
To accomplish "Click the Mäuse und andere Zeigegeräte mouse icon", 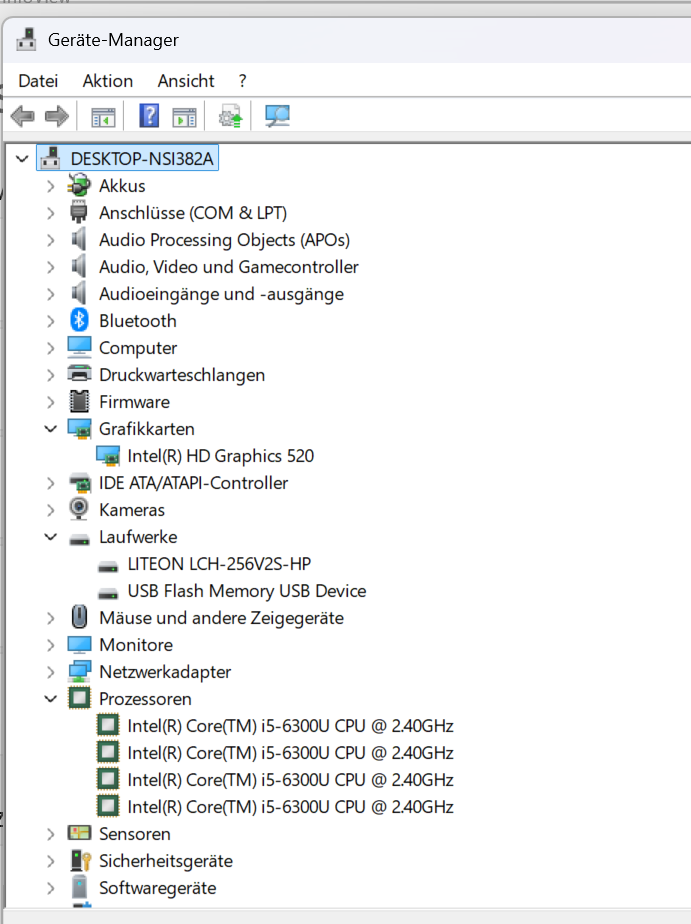I will (x=79, y=617).
